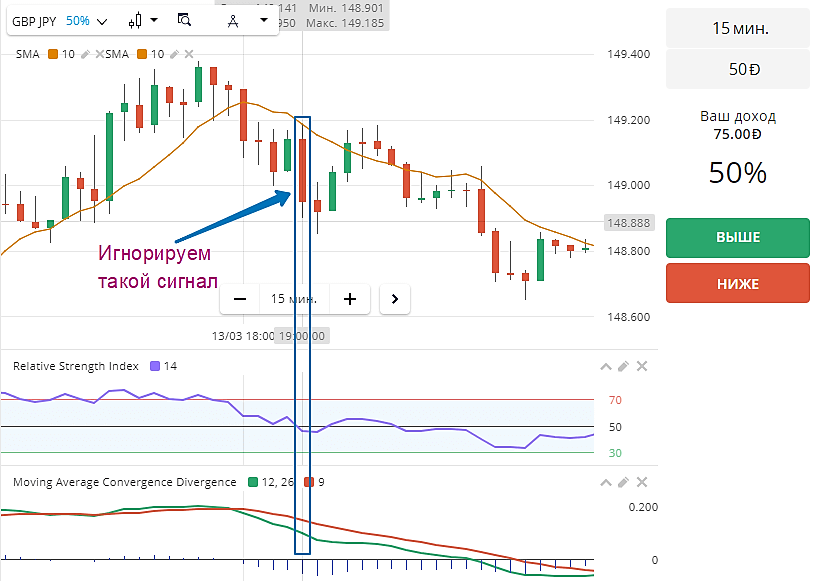
Task: Remove the second SMA with its X icon
Action: (x=188, y=54)
